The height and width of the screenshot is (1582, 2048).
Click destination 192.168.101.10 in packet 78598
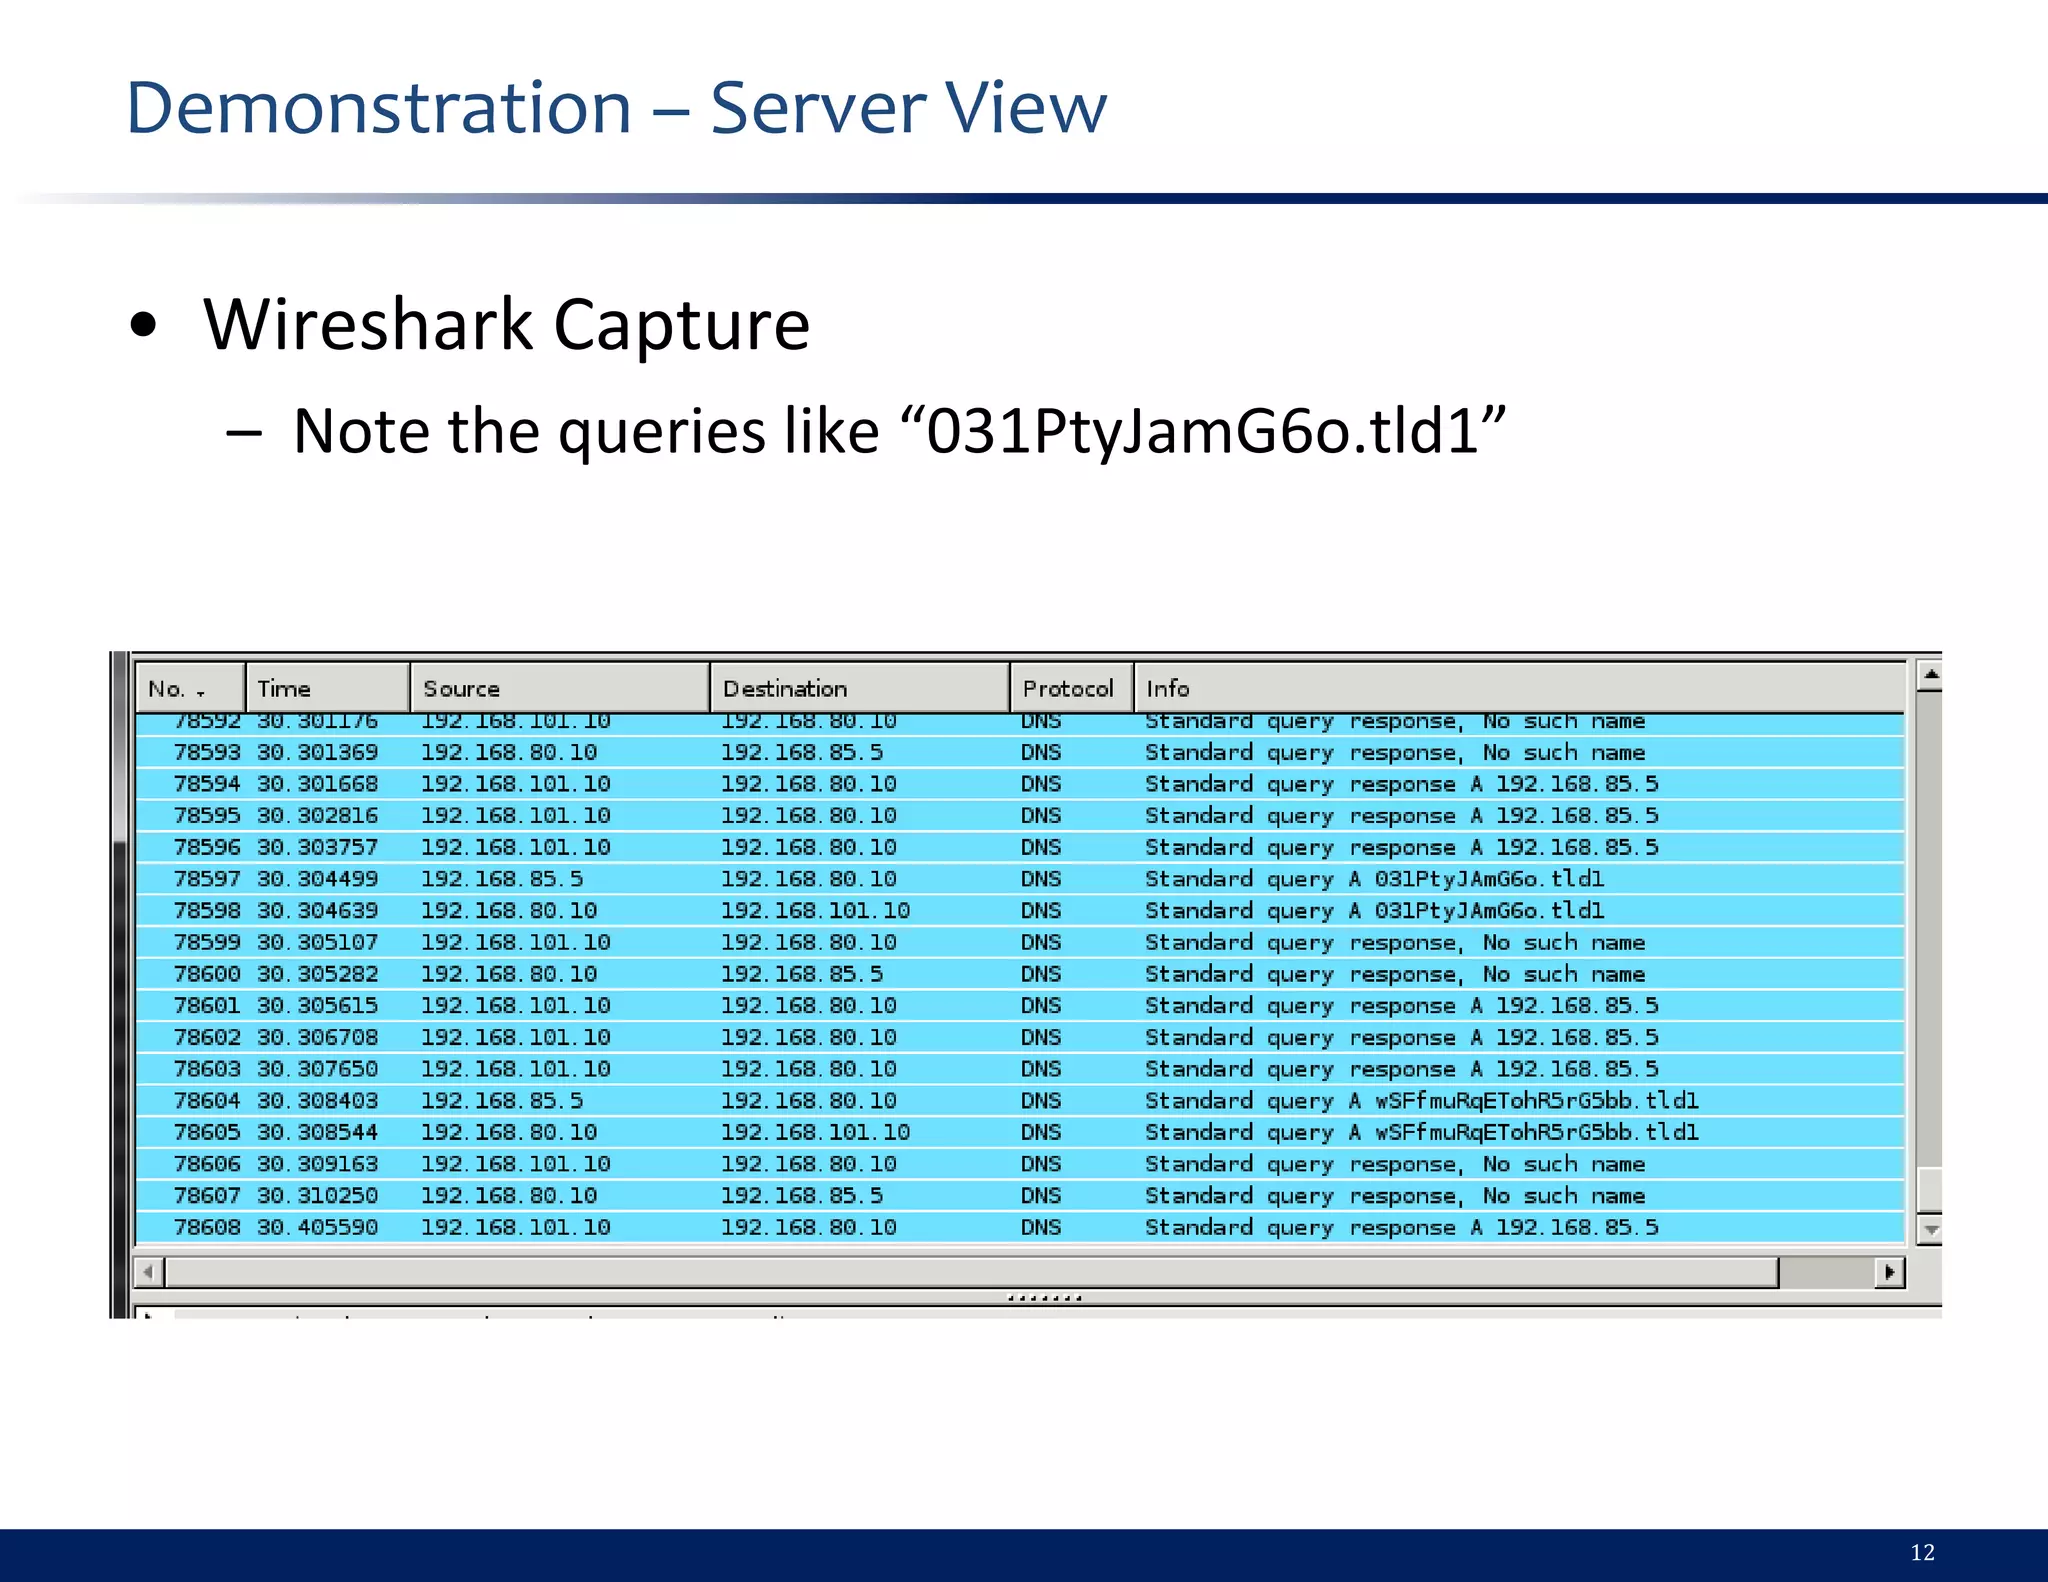[815, 911]
